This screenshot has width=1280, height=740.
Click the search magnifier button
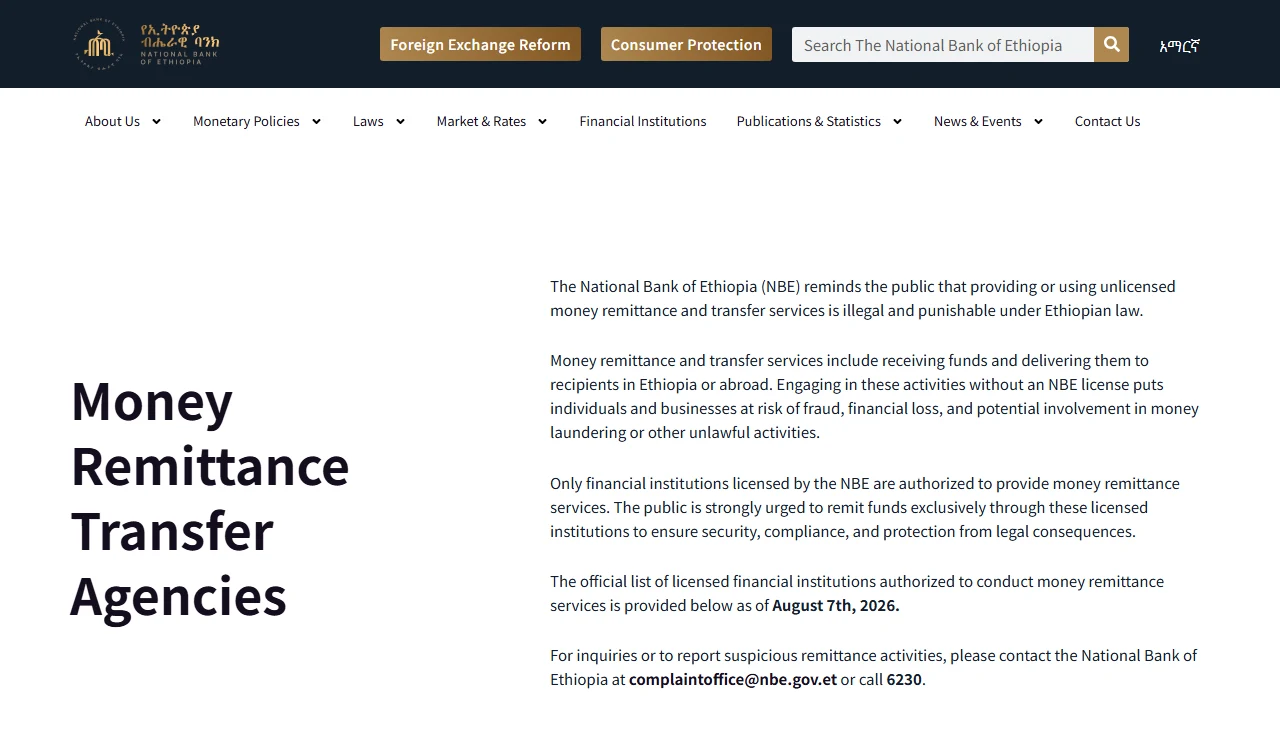pyautogui.click(x=1111, y=44)
